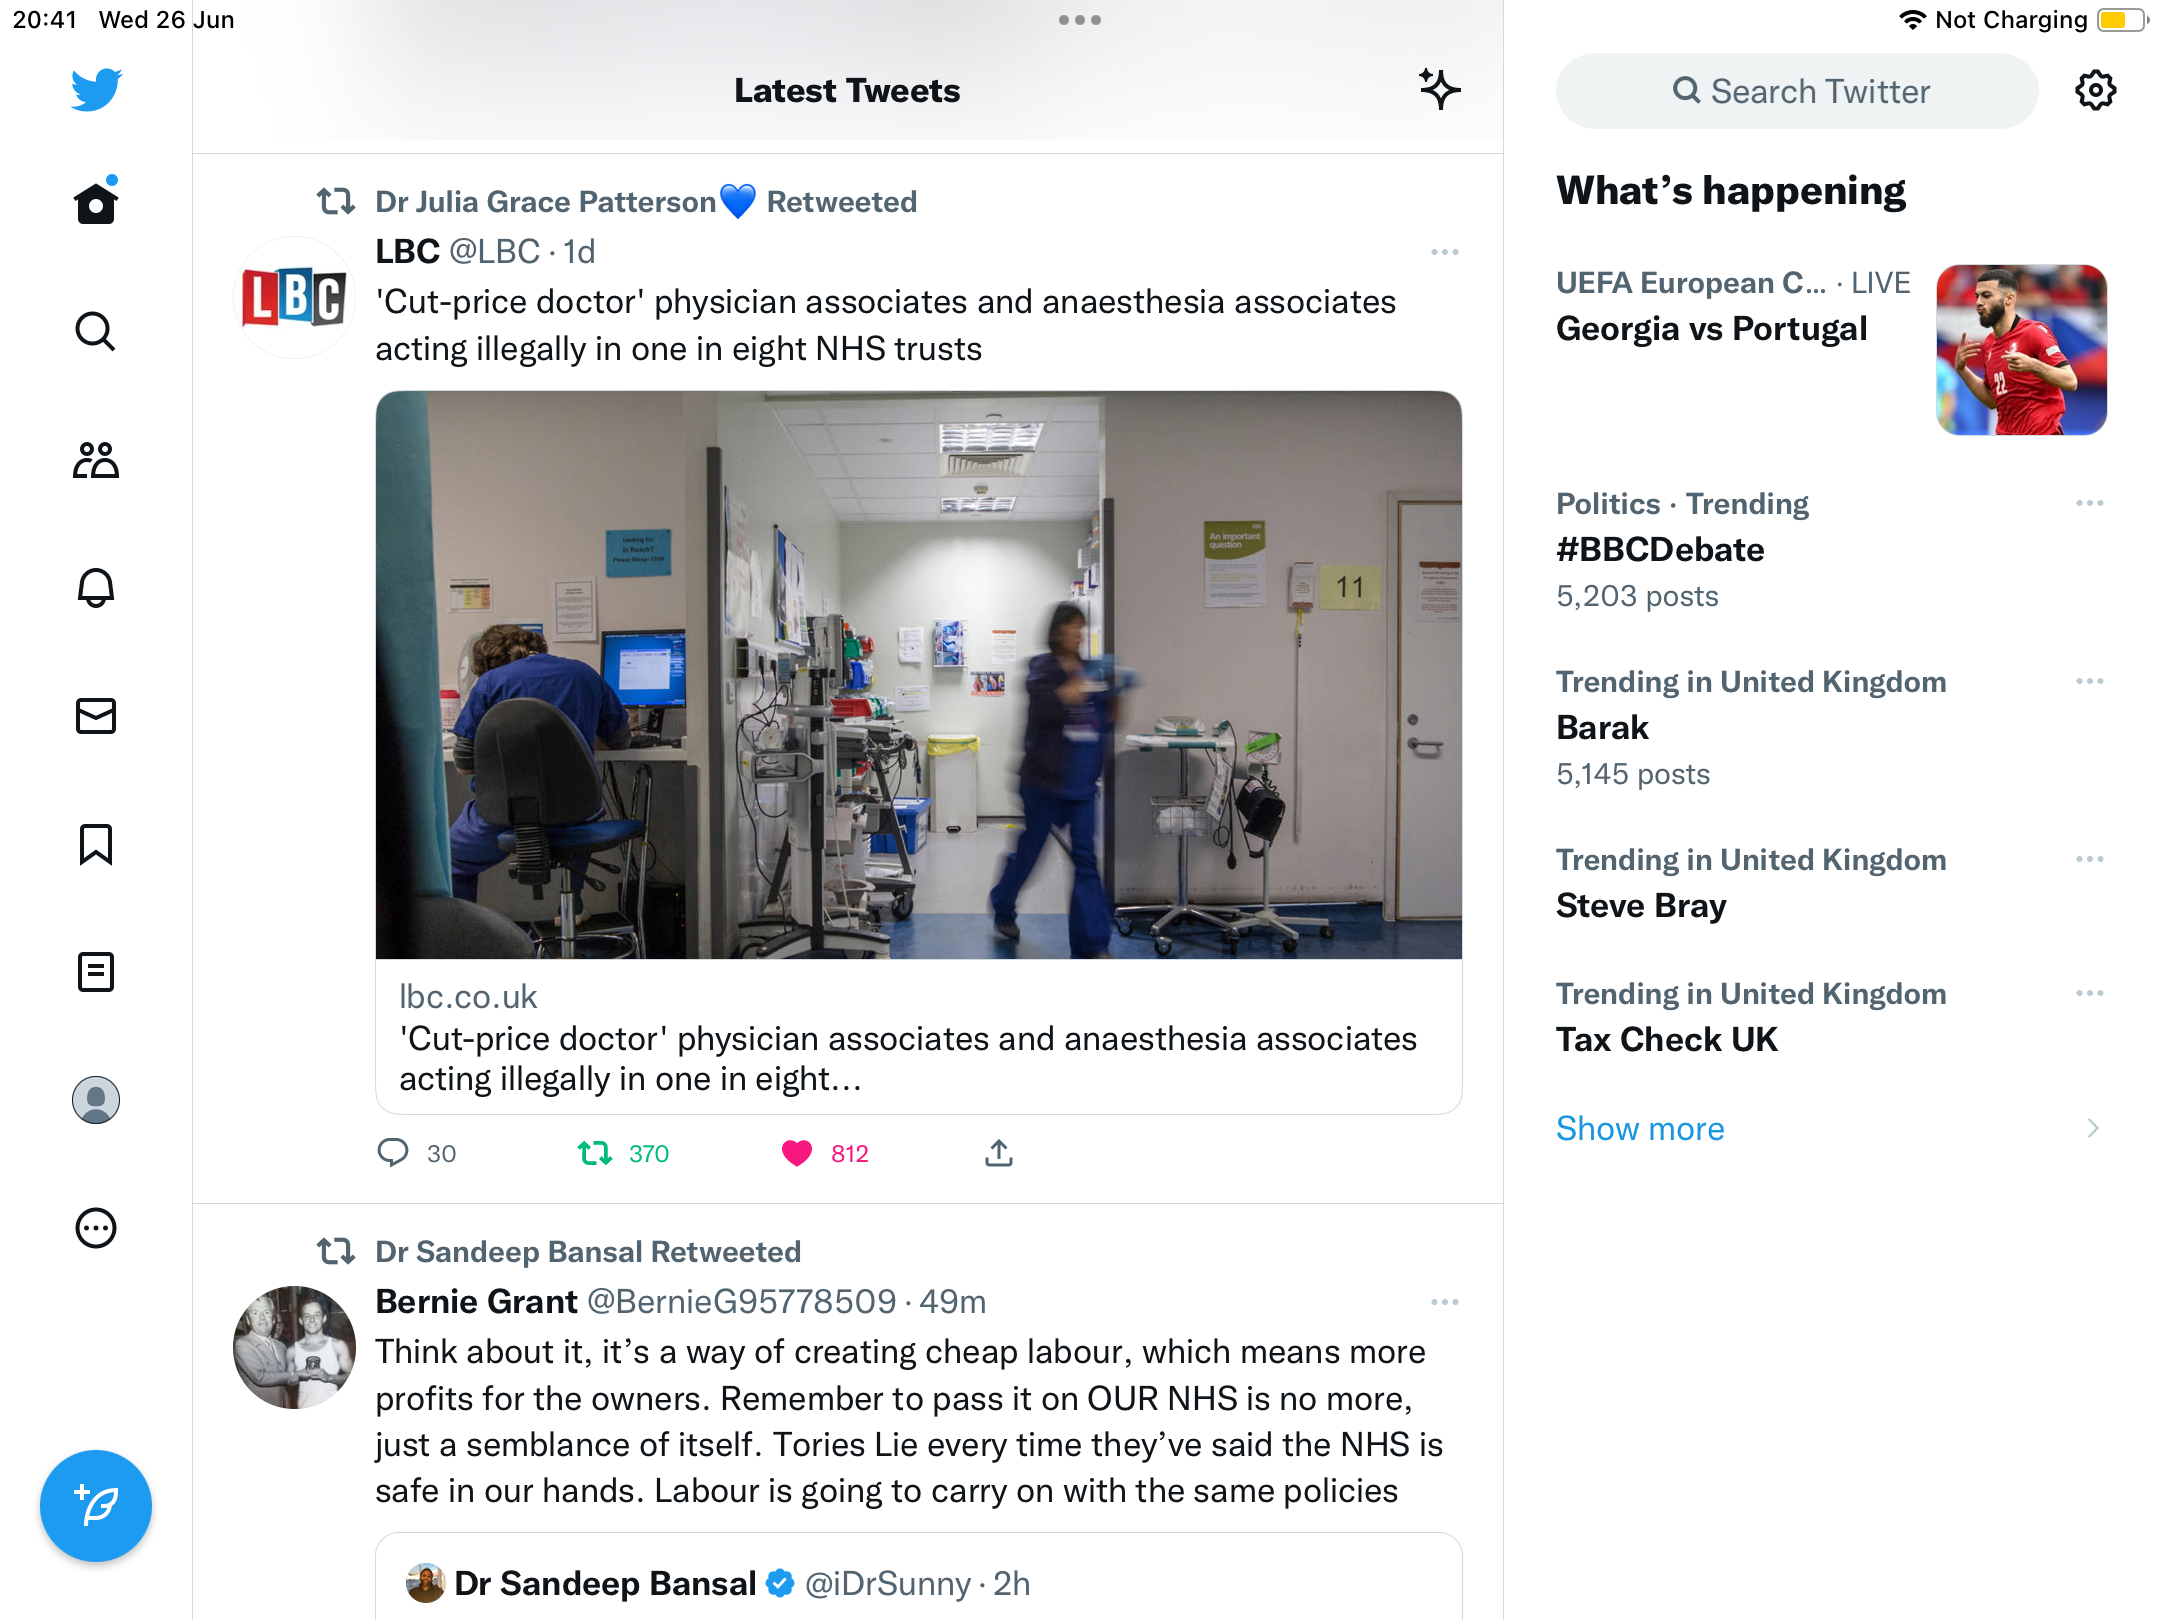Compose a new tweet

96,1506
